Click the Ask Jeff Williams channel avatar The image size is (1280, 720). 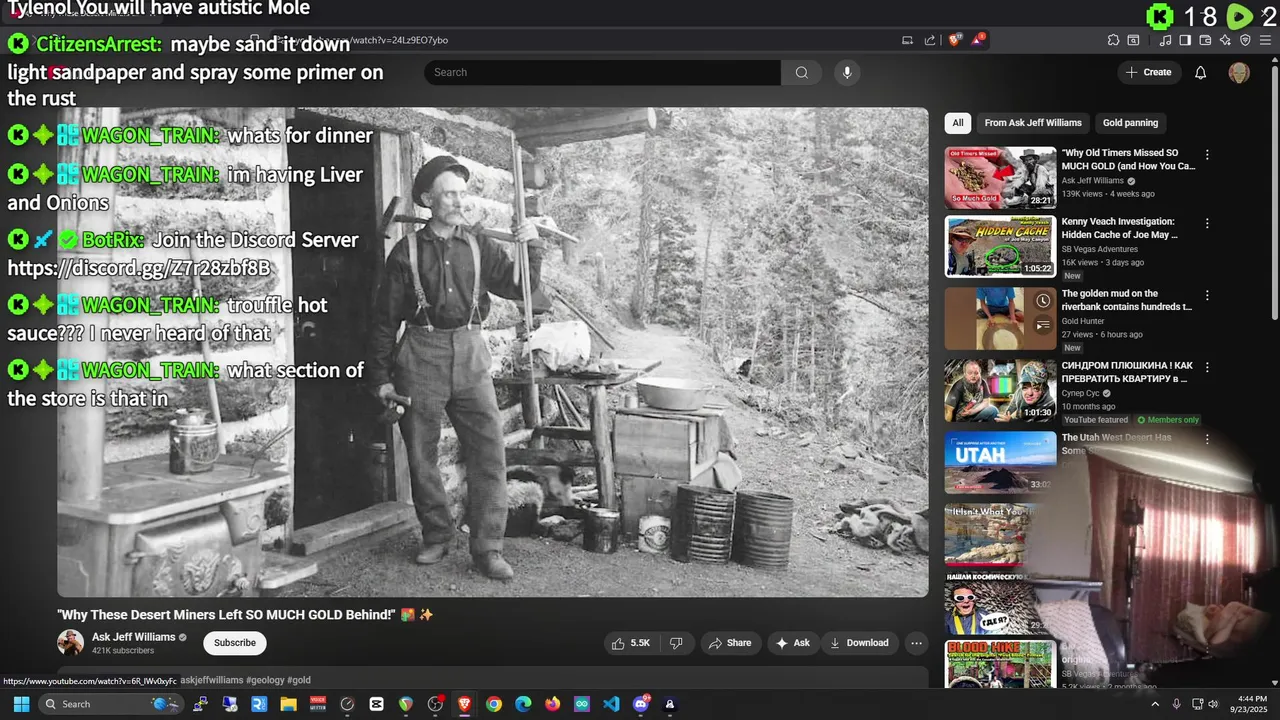70,643
